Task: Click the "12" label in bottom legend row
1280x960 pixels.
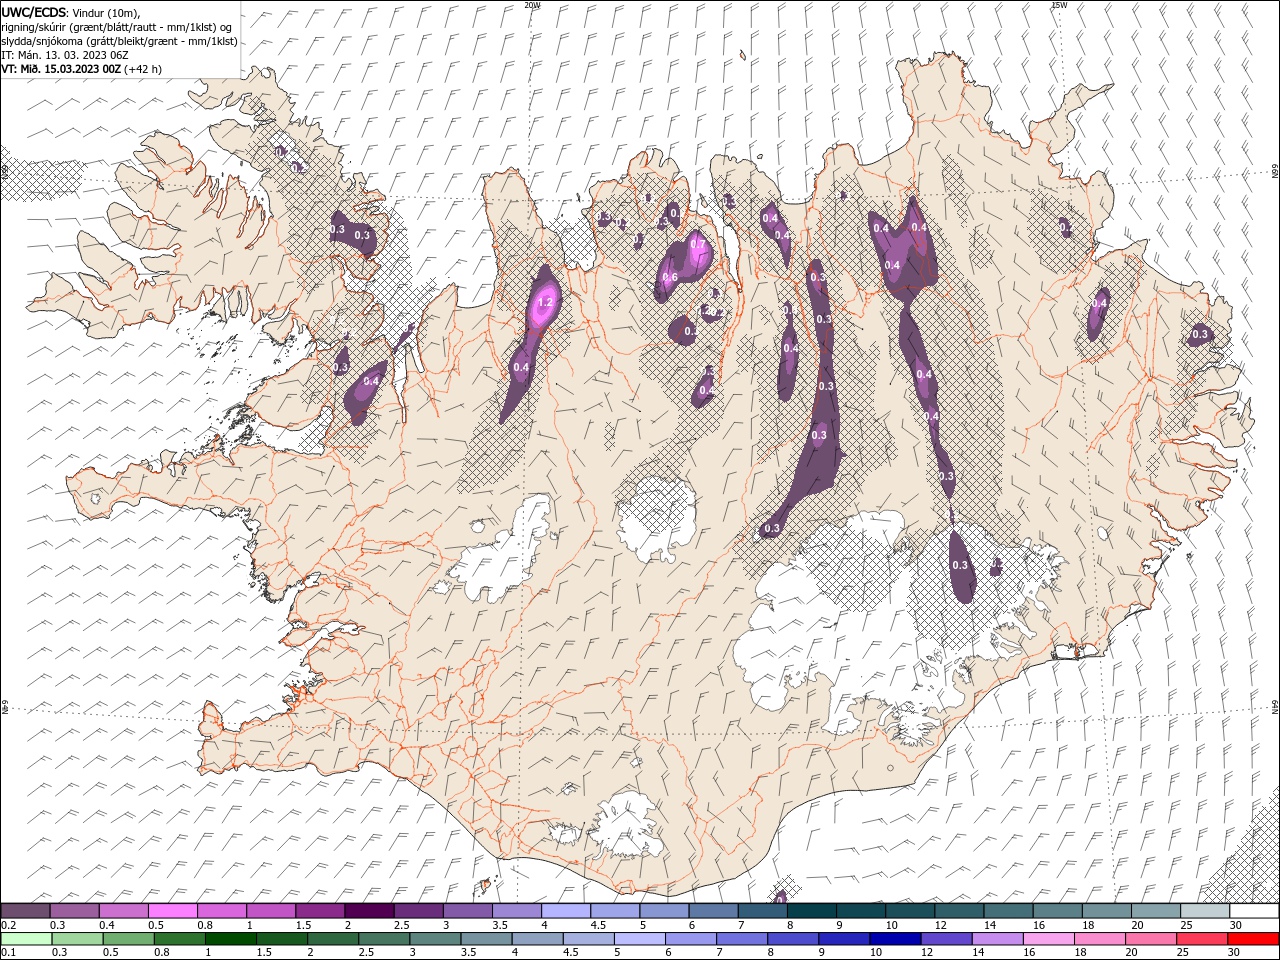Action: click(925, 953)
